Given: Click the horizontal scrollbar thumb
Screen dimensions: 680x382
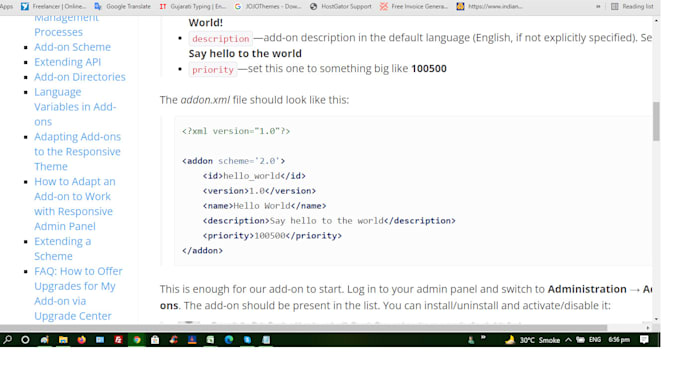Looking at the screenshot, I should [x=304, y=328].
